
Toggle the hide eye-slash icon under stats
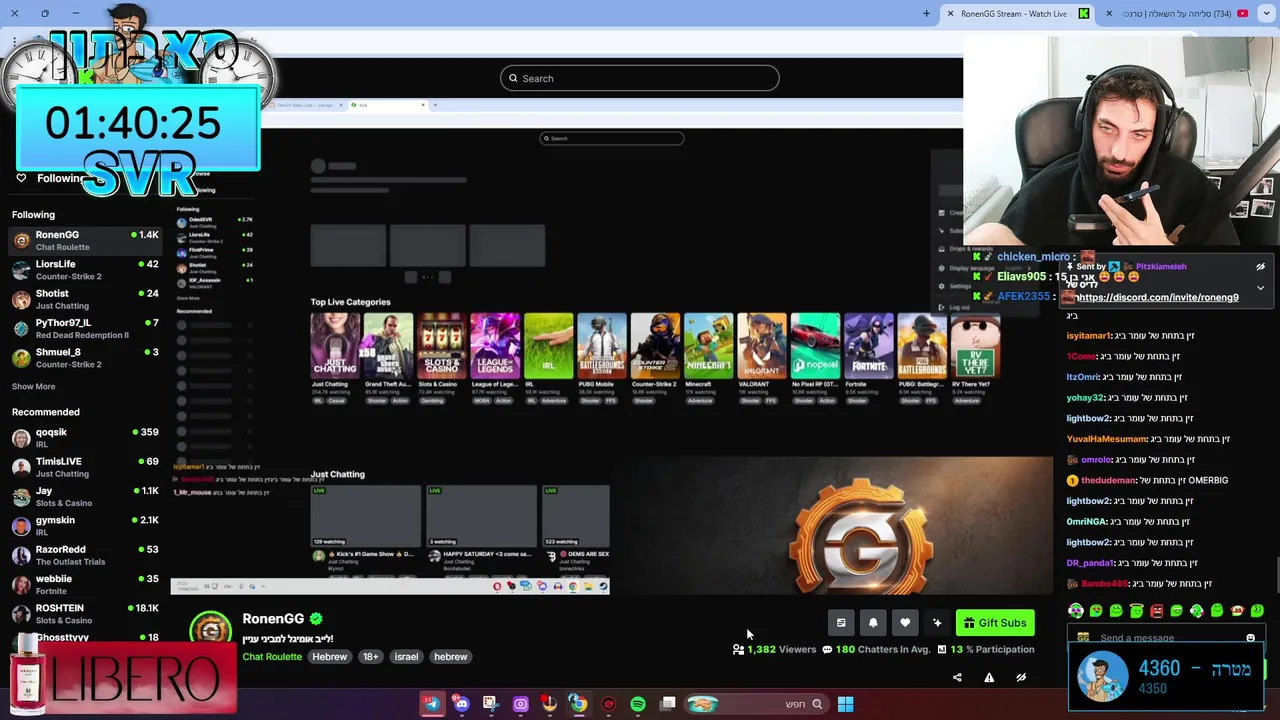click(1021, 677)
